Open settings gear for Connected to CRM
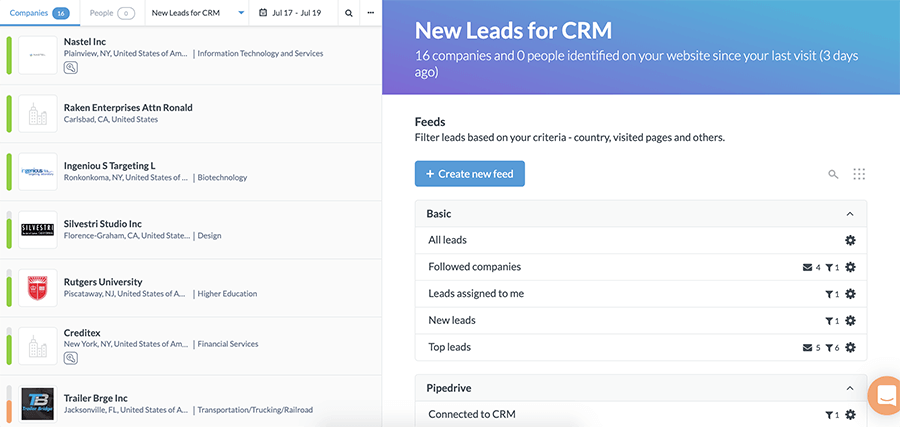900x427 pixels. click(850, 414)
